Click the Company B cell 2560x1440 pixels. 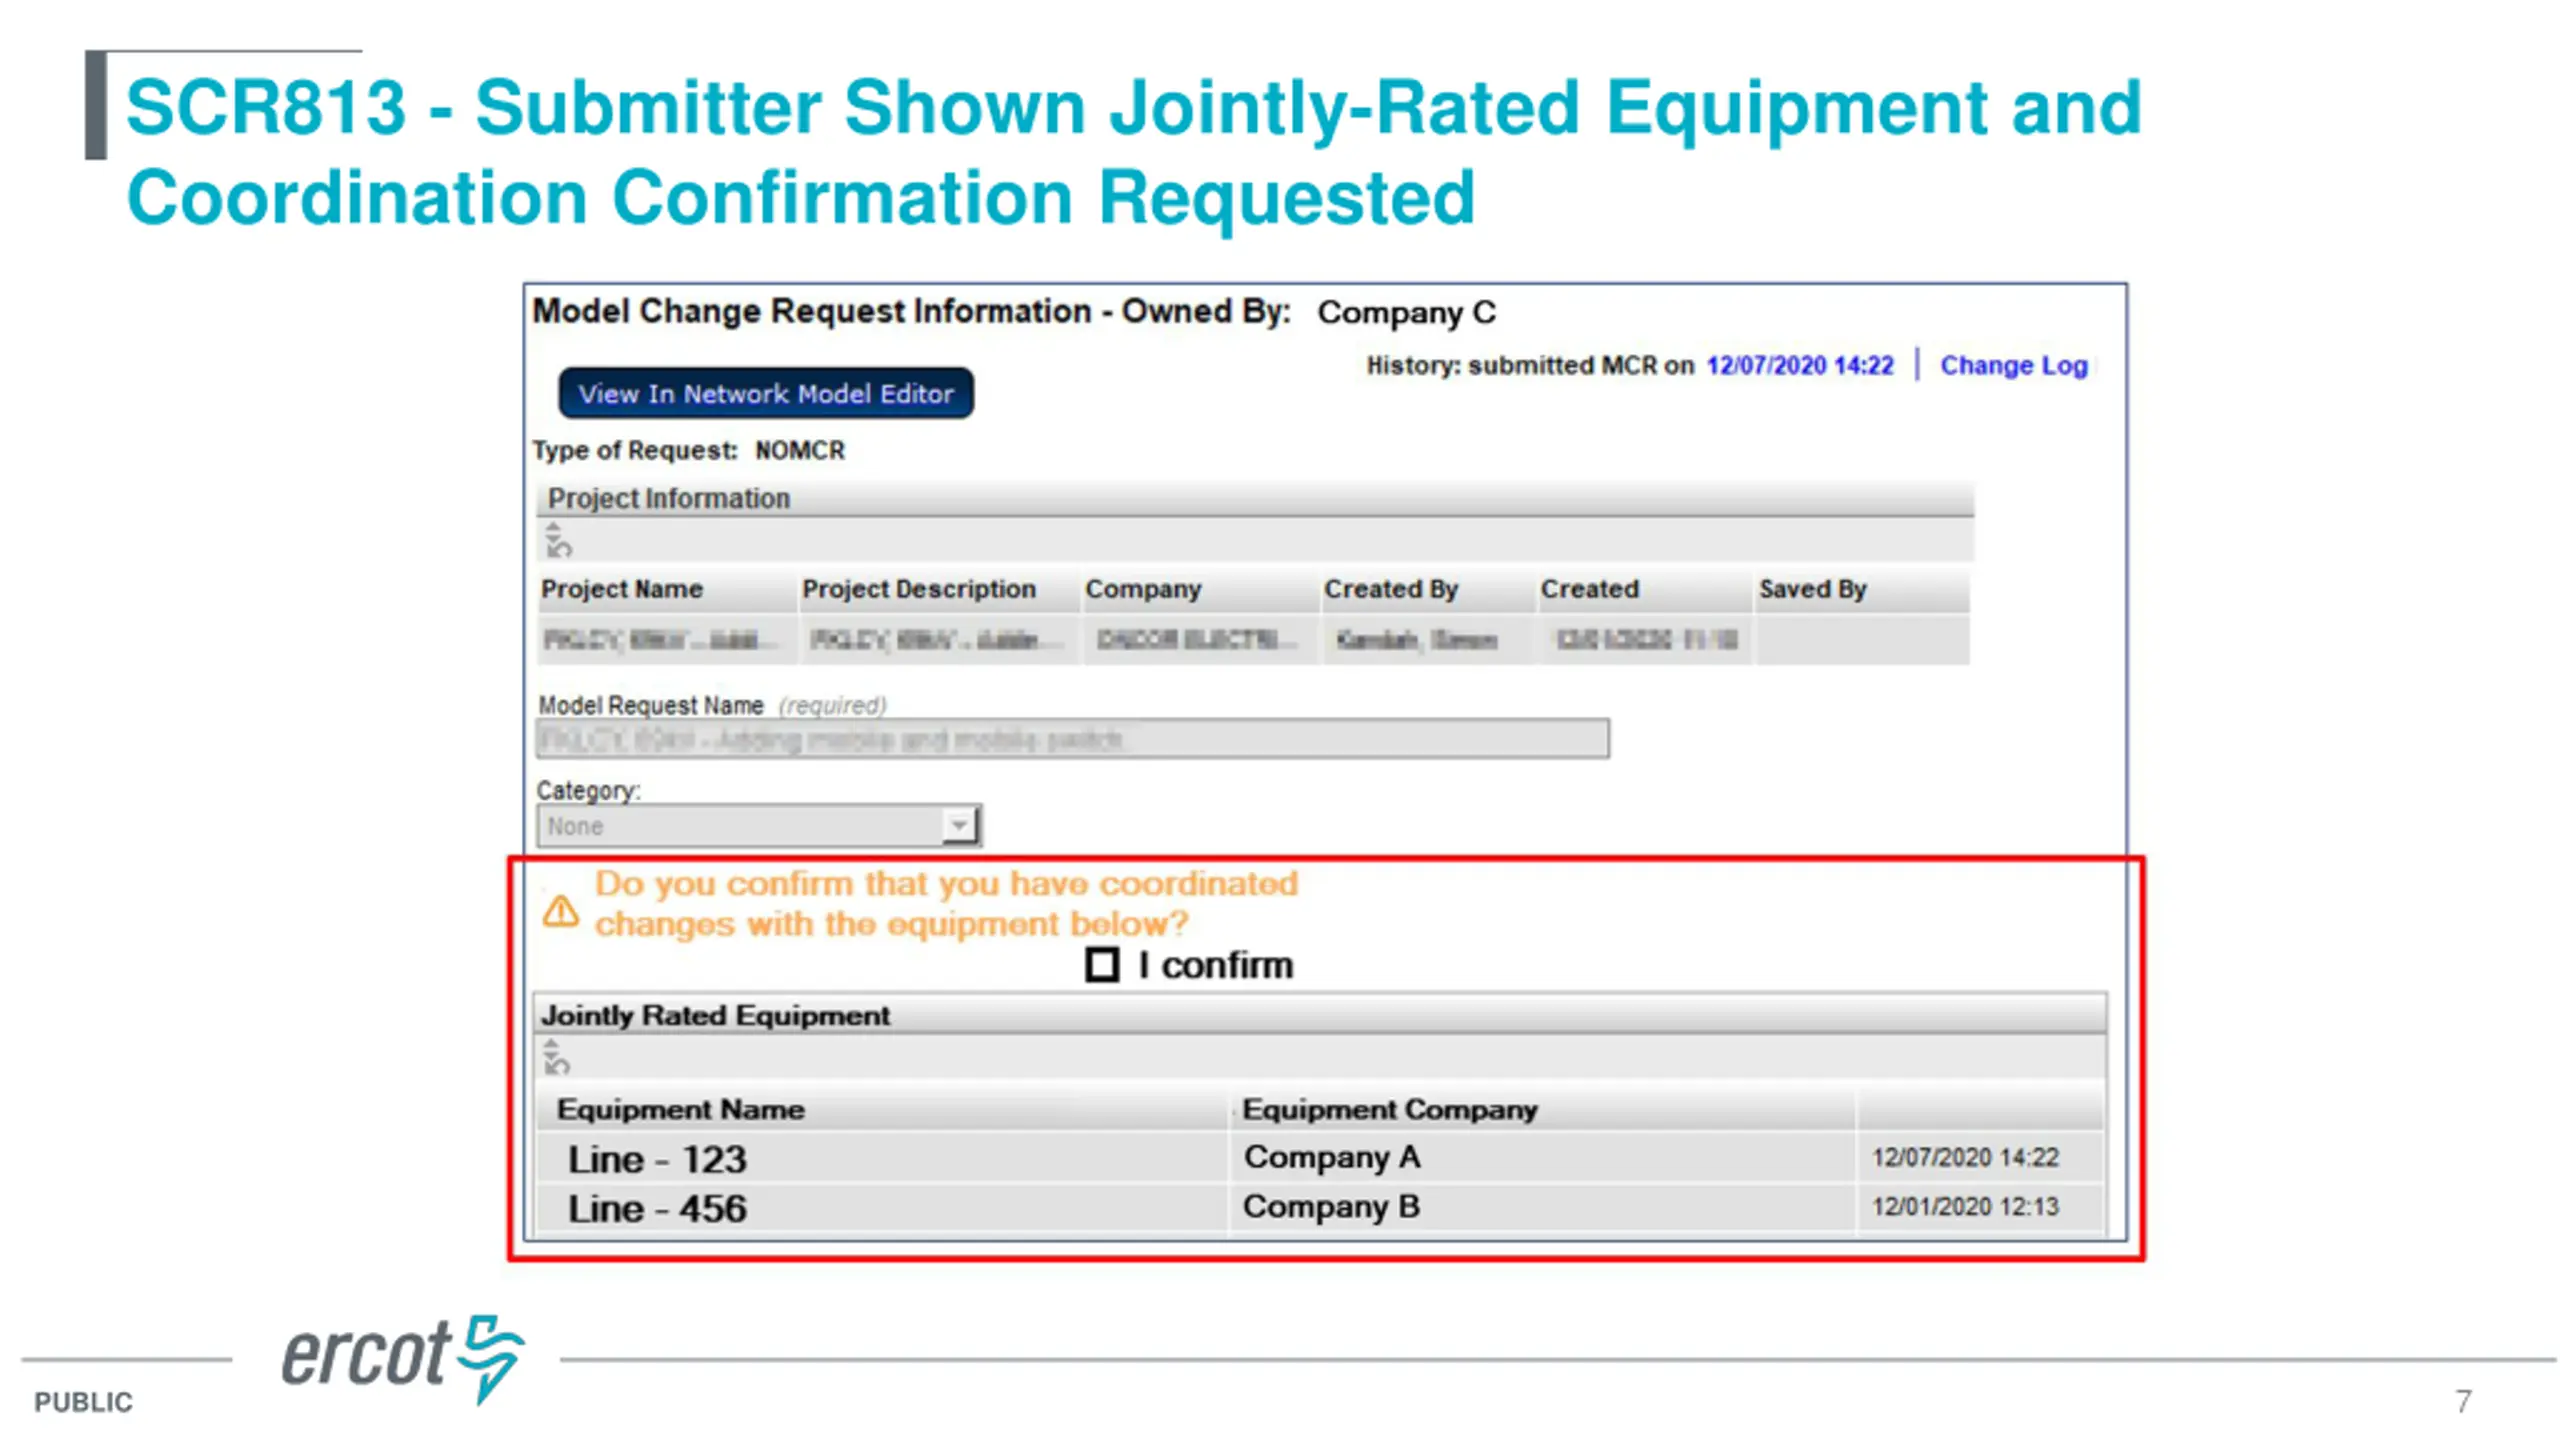tap(1543, 1207)
